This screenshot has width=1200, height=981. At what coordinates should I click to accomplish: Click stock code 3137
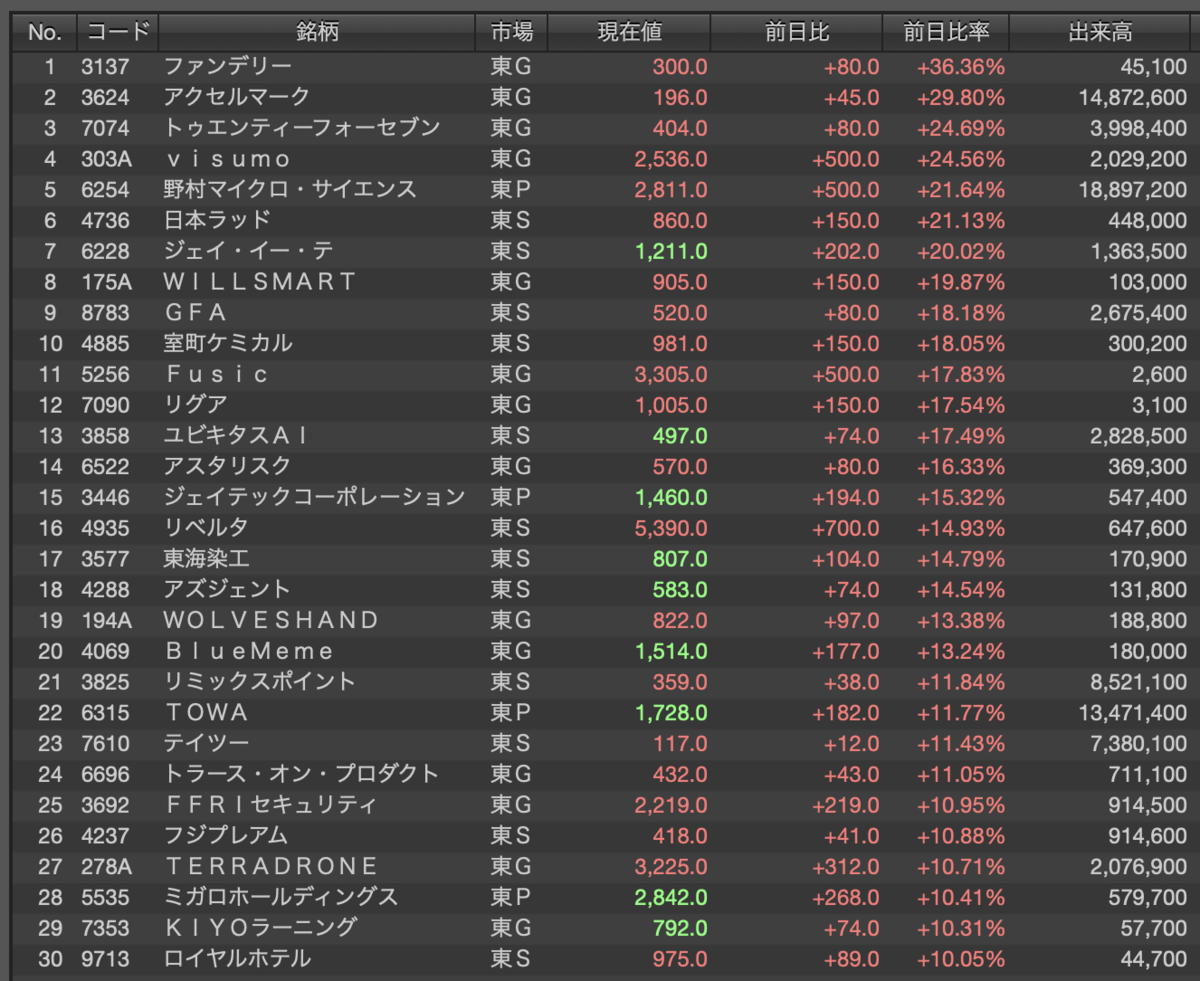(103, 66)
